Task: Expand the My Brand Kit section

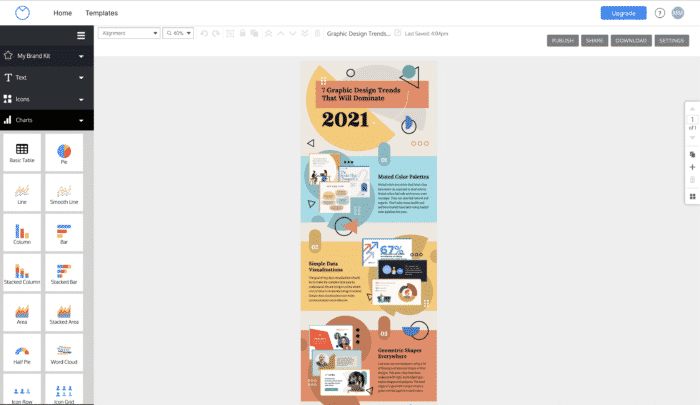Action: [x=47, y=56]
